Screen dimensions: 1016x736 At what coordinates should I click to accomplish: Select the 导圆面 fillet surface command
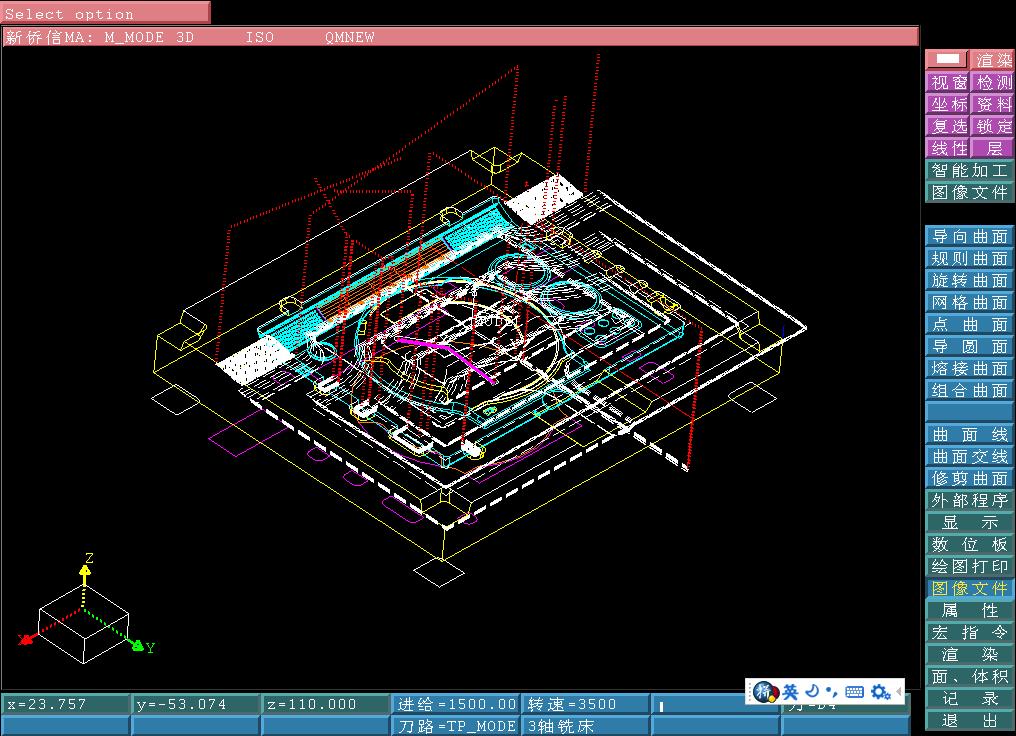969,347
